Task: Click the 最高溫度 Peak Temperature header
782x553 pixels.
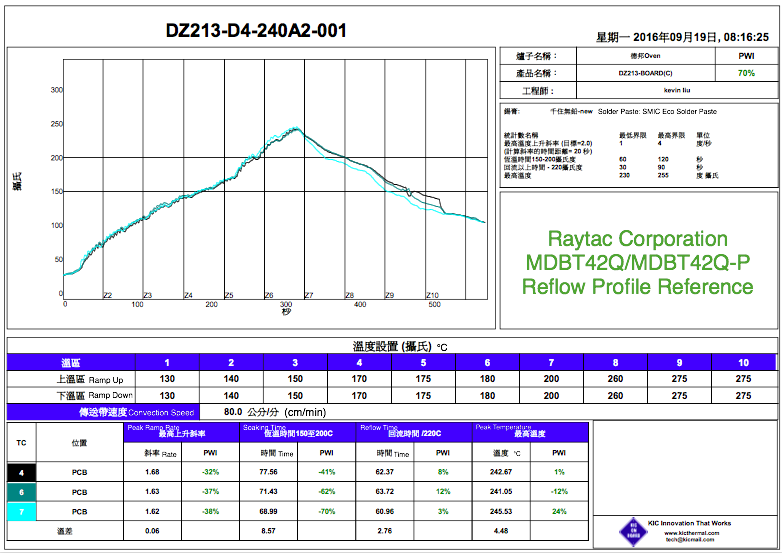Action: [x=530, y=432]
